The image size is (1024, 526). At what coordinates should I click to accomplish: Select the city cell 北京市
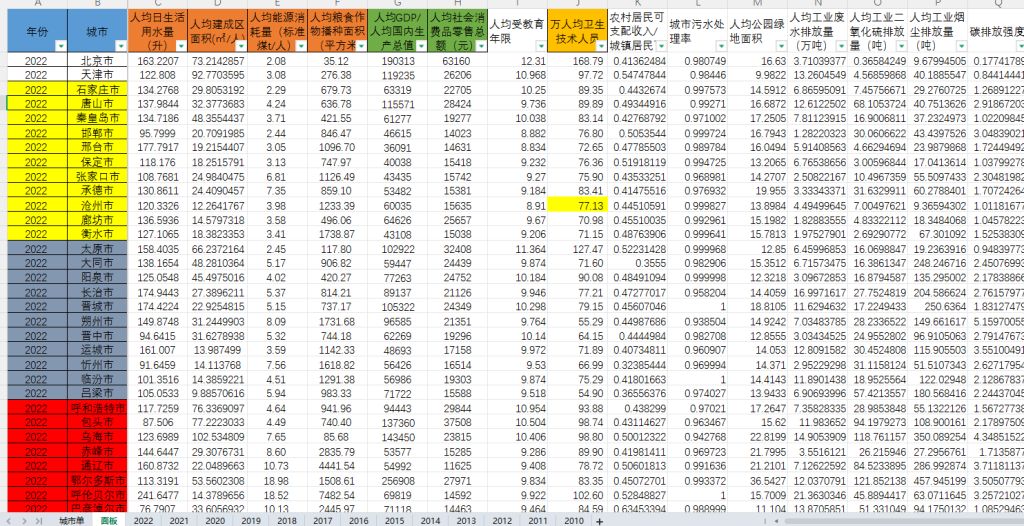[97, 61]
